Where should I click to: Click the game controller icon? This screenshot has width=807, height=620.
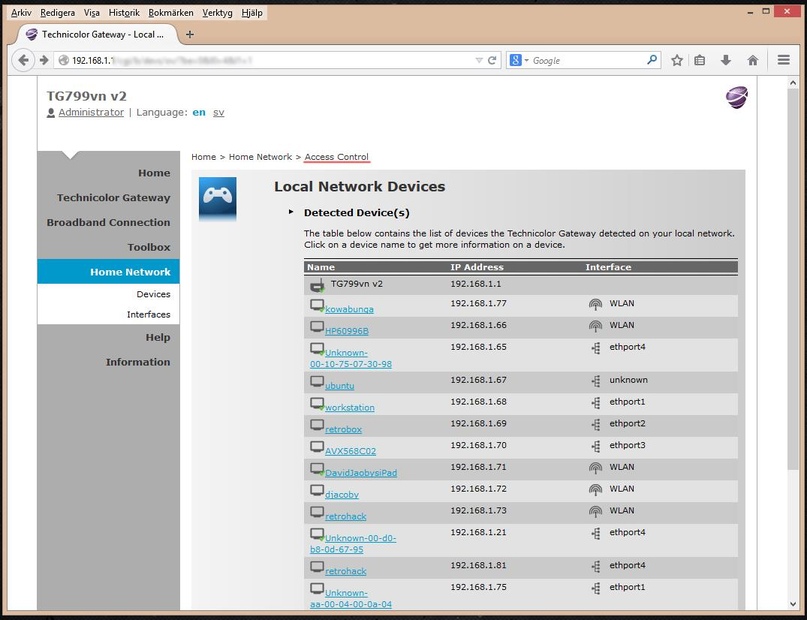click(218, 199)
